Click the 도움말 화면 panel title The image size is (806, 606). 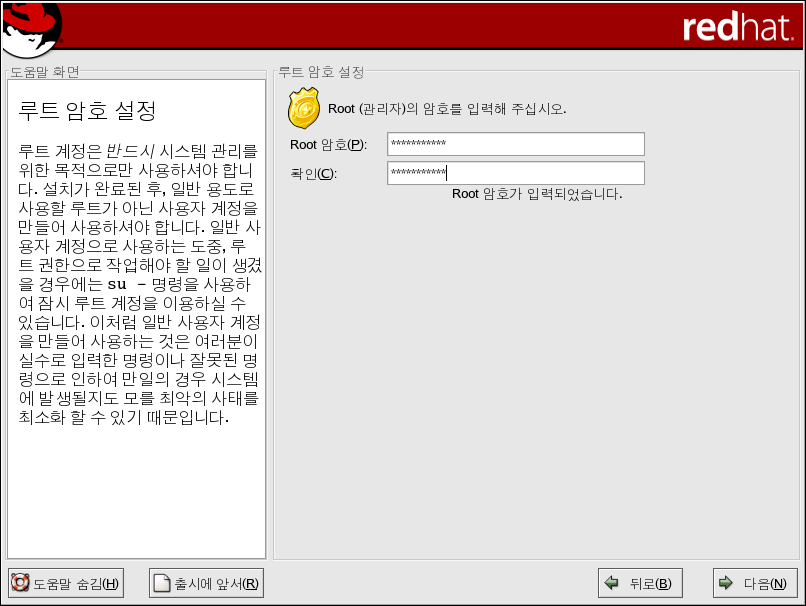(45, 72)
